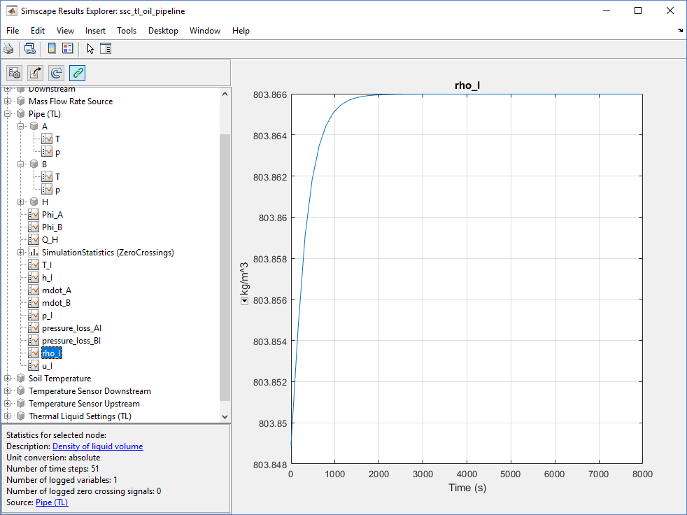This screenshot has height=515, width=687.
Task: Click the 'Unit conversion: absolute' text
Action: point(53,458)
